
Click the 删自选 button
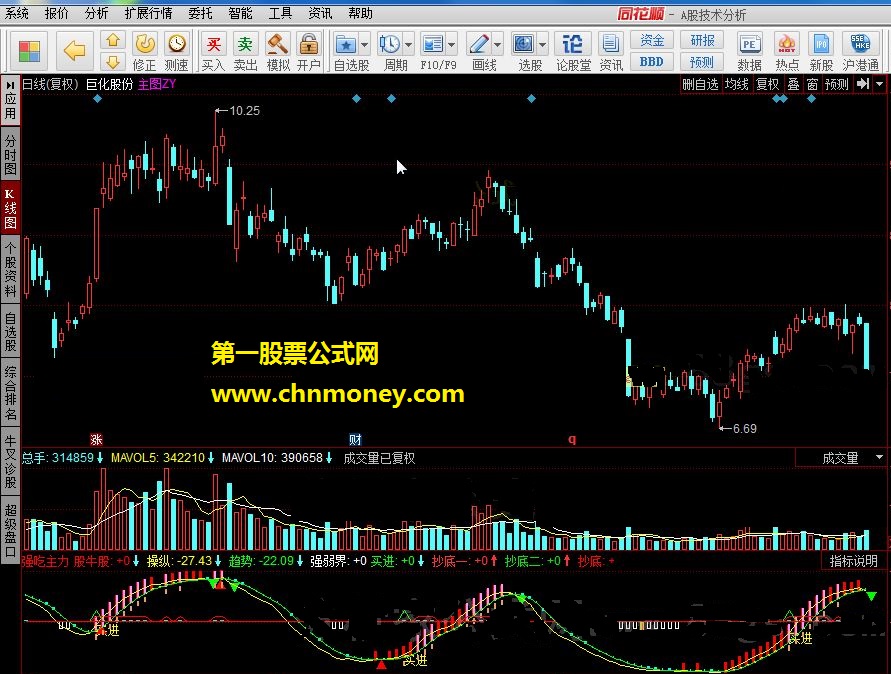(x=700, y=84)
